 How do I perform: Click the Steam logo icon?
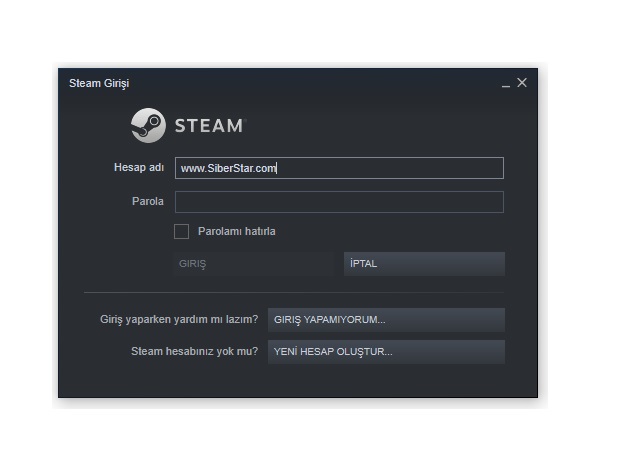pyautogui.click(x=148, y=125)
